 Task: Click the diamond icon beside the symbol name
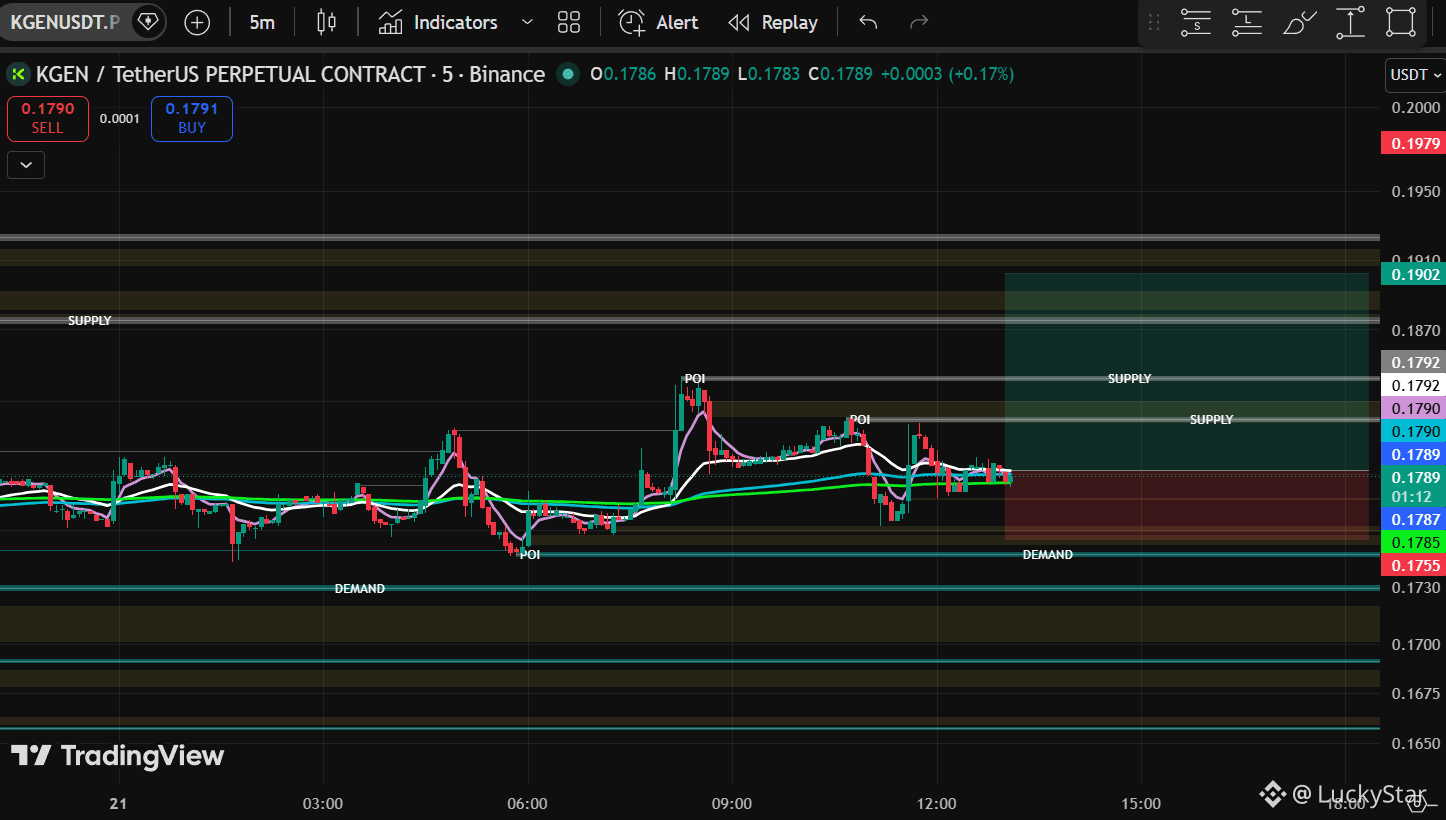147,21
